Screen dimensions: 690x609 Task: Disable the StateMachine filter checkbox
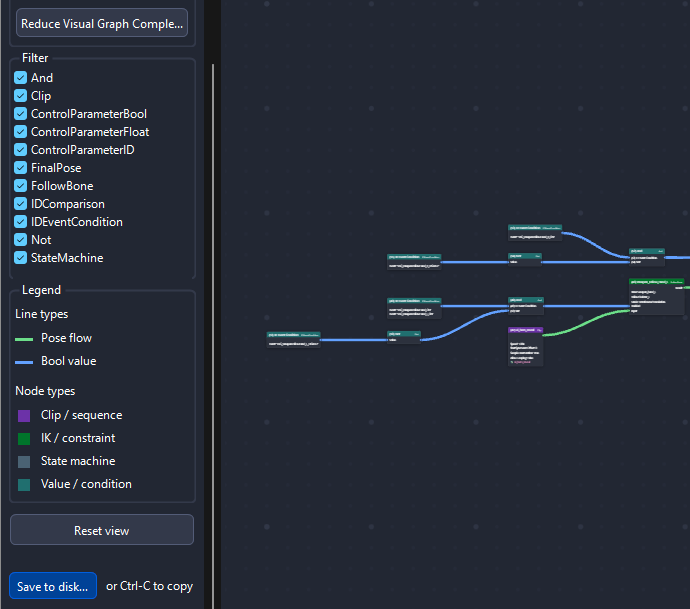tap(20, 258)
